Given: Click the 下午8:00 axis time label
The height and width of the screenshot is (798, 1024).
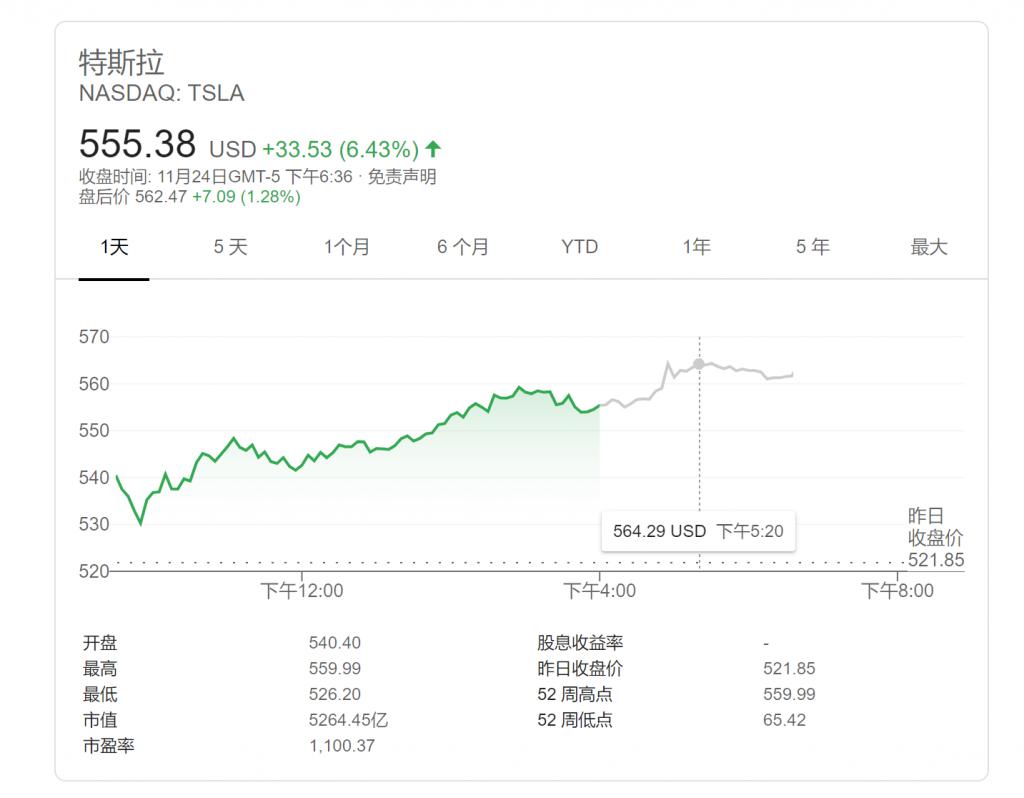Looking at the screenshot, I should coord(897,591).
